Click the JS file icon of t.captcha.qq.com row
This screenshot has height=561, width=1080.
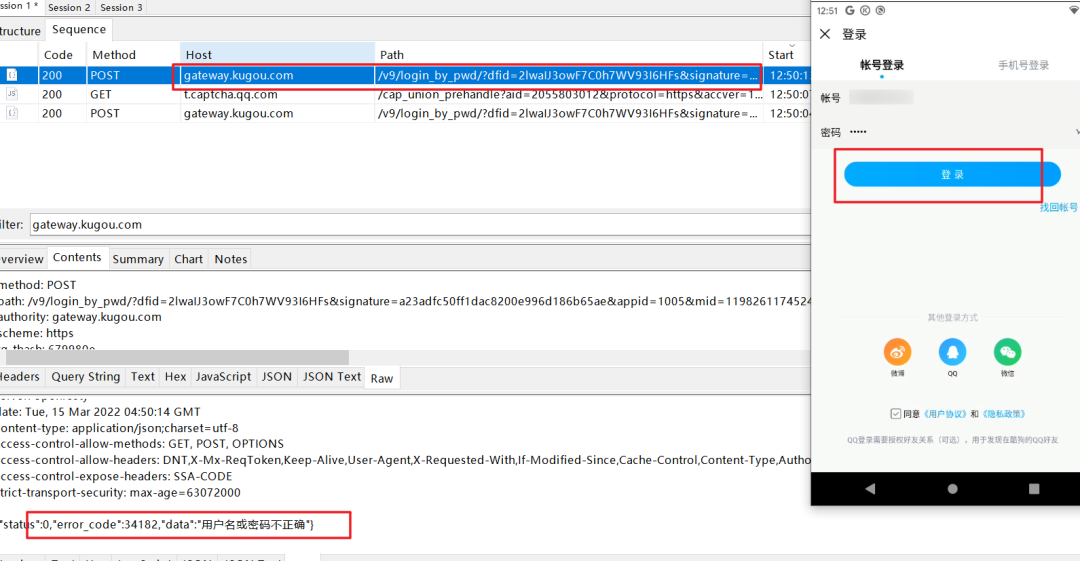pos(12,94)
